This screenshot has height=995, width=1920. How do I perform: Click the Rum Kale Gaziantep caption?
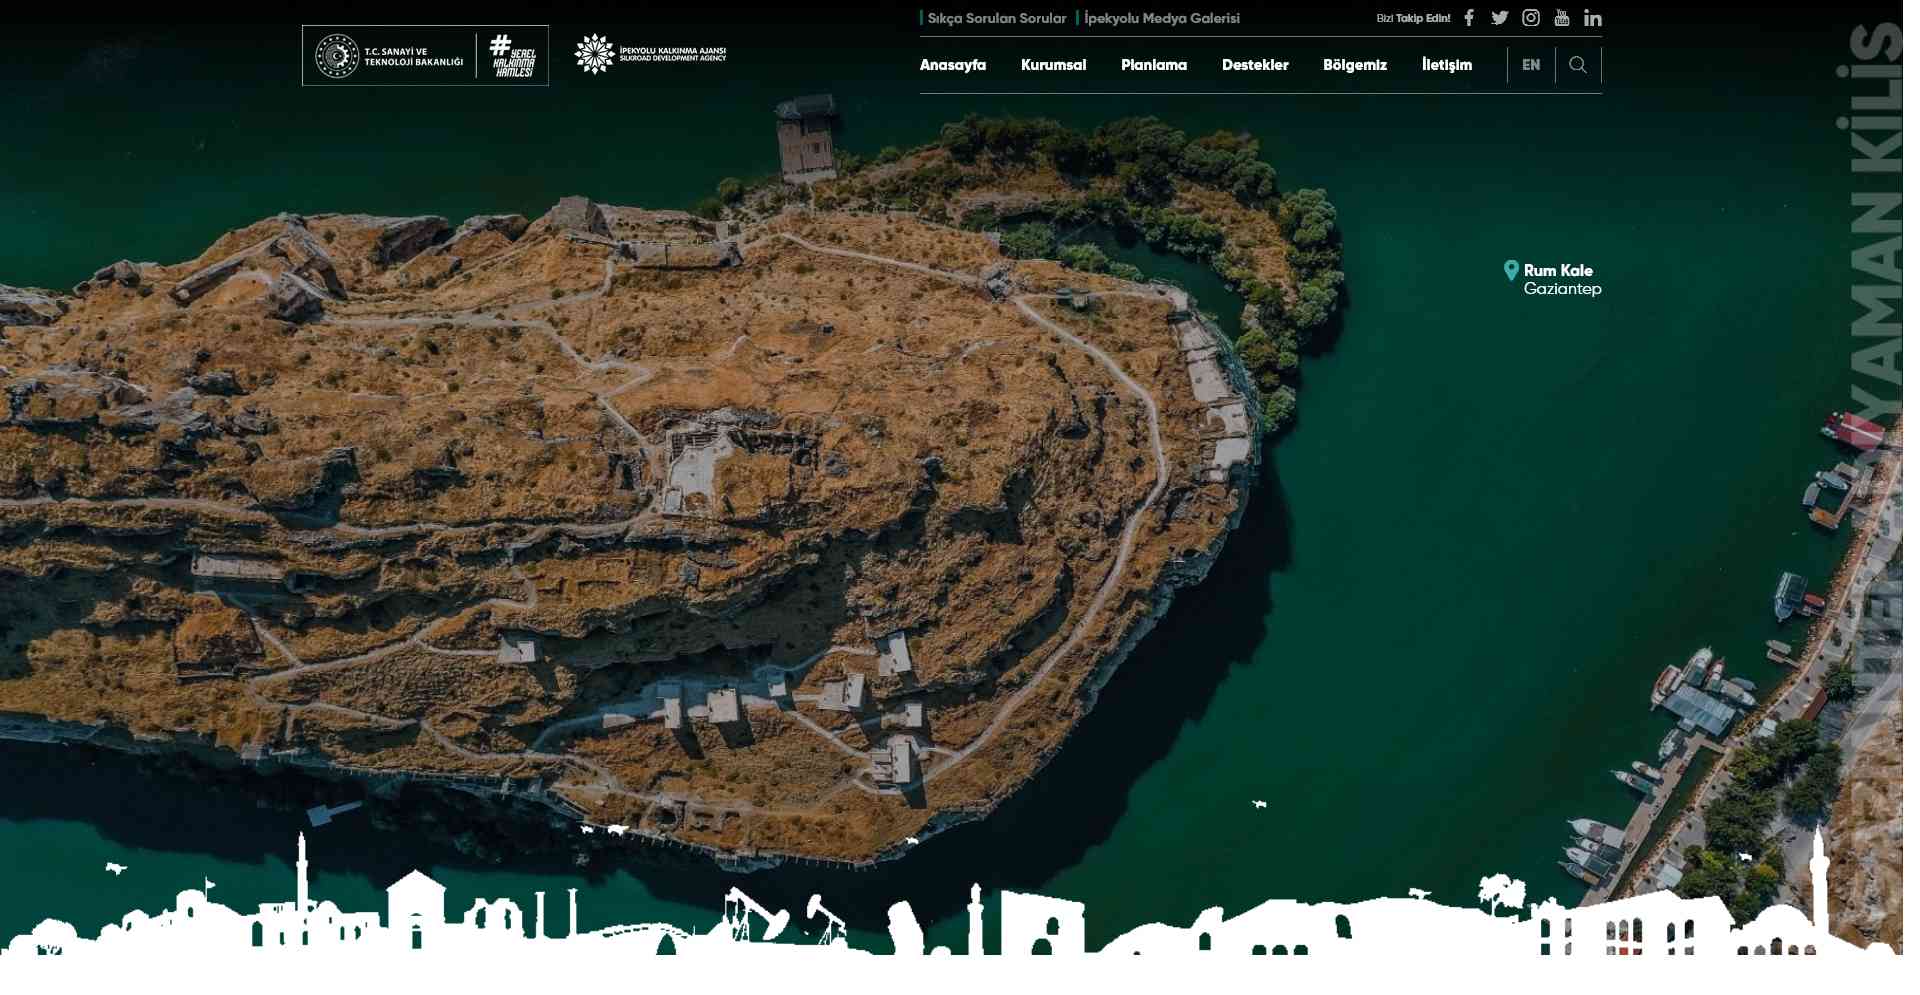1561,280
